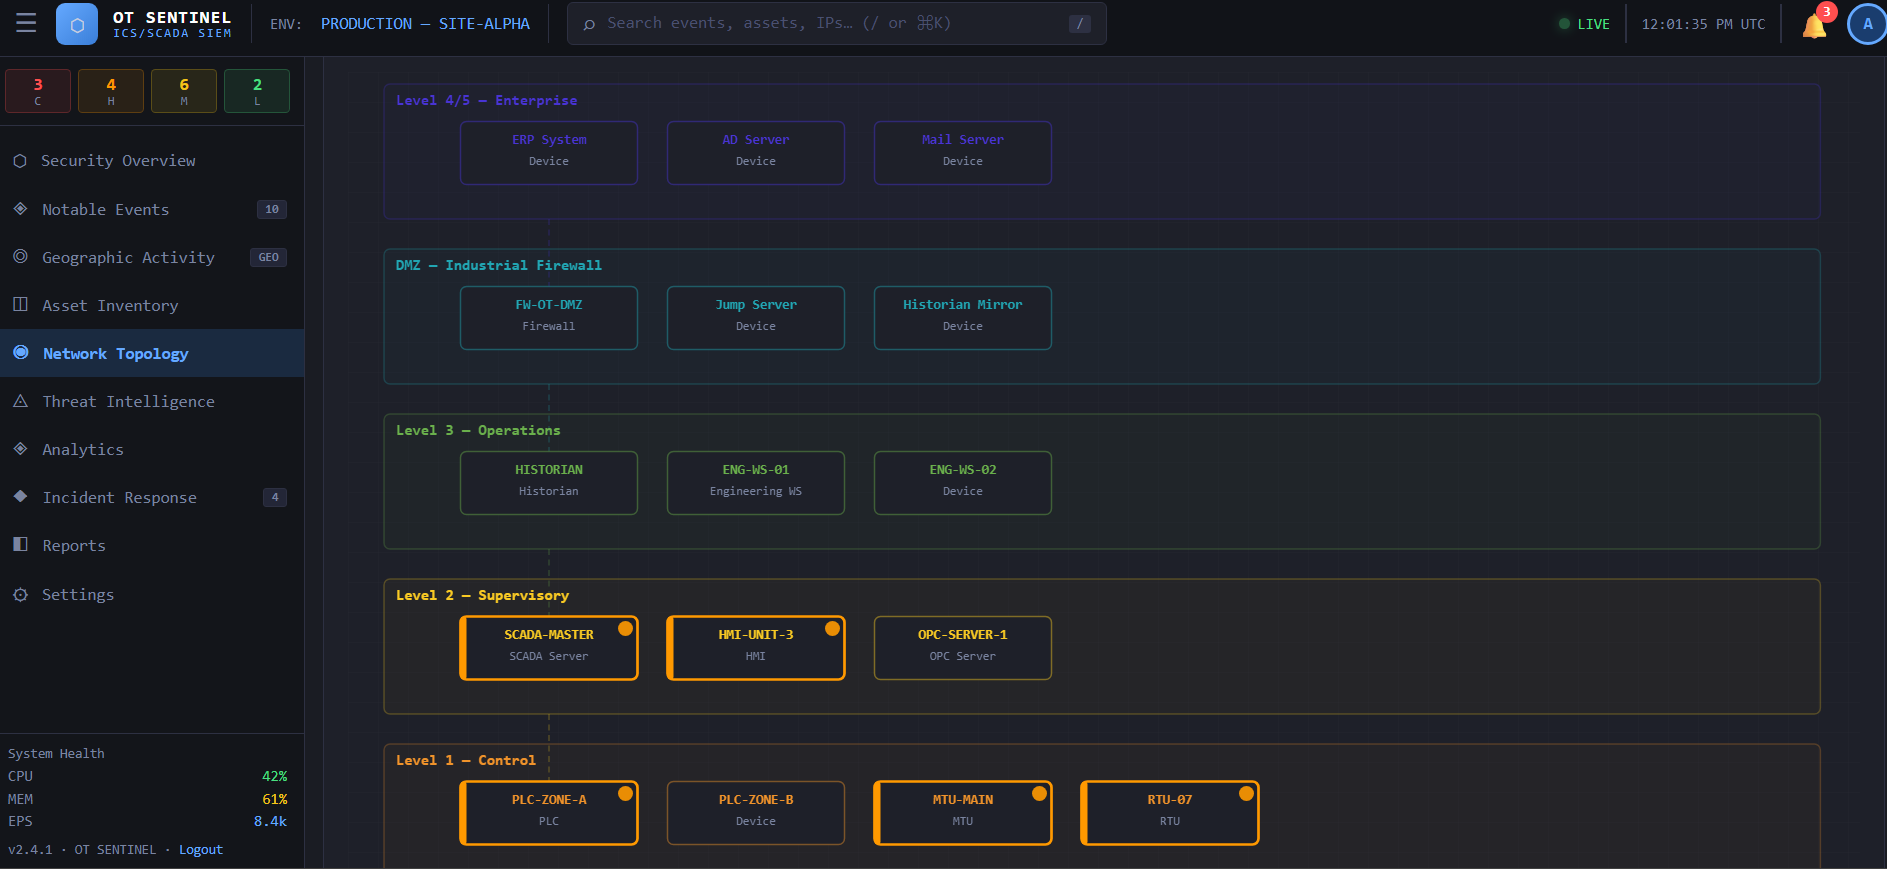Focus the search events input field
This screenshot has width=1887, height=869.
836,24
